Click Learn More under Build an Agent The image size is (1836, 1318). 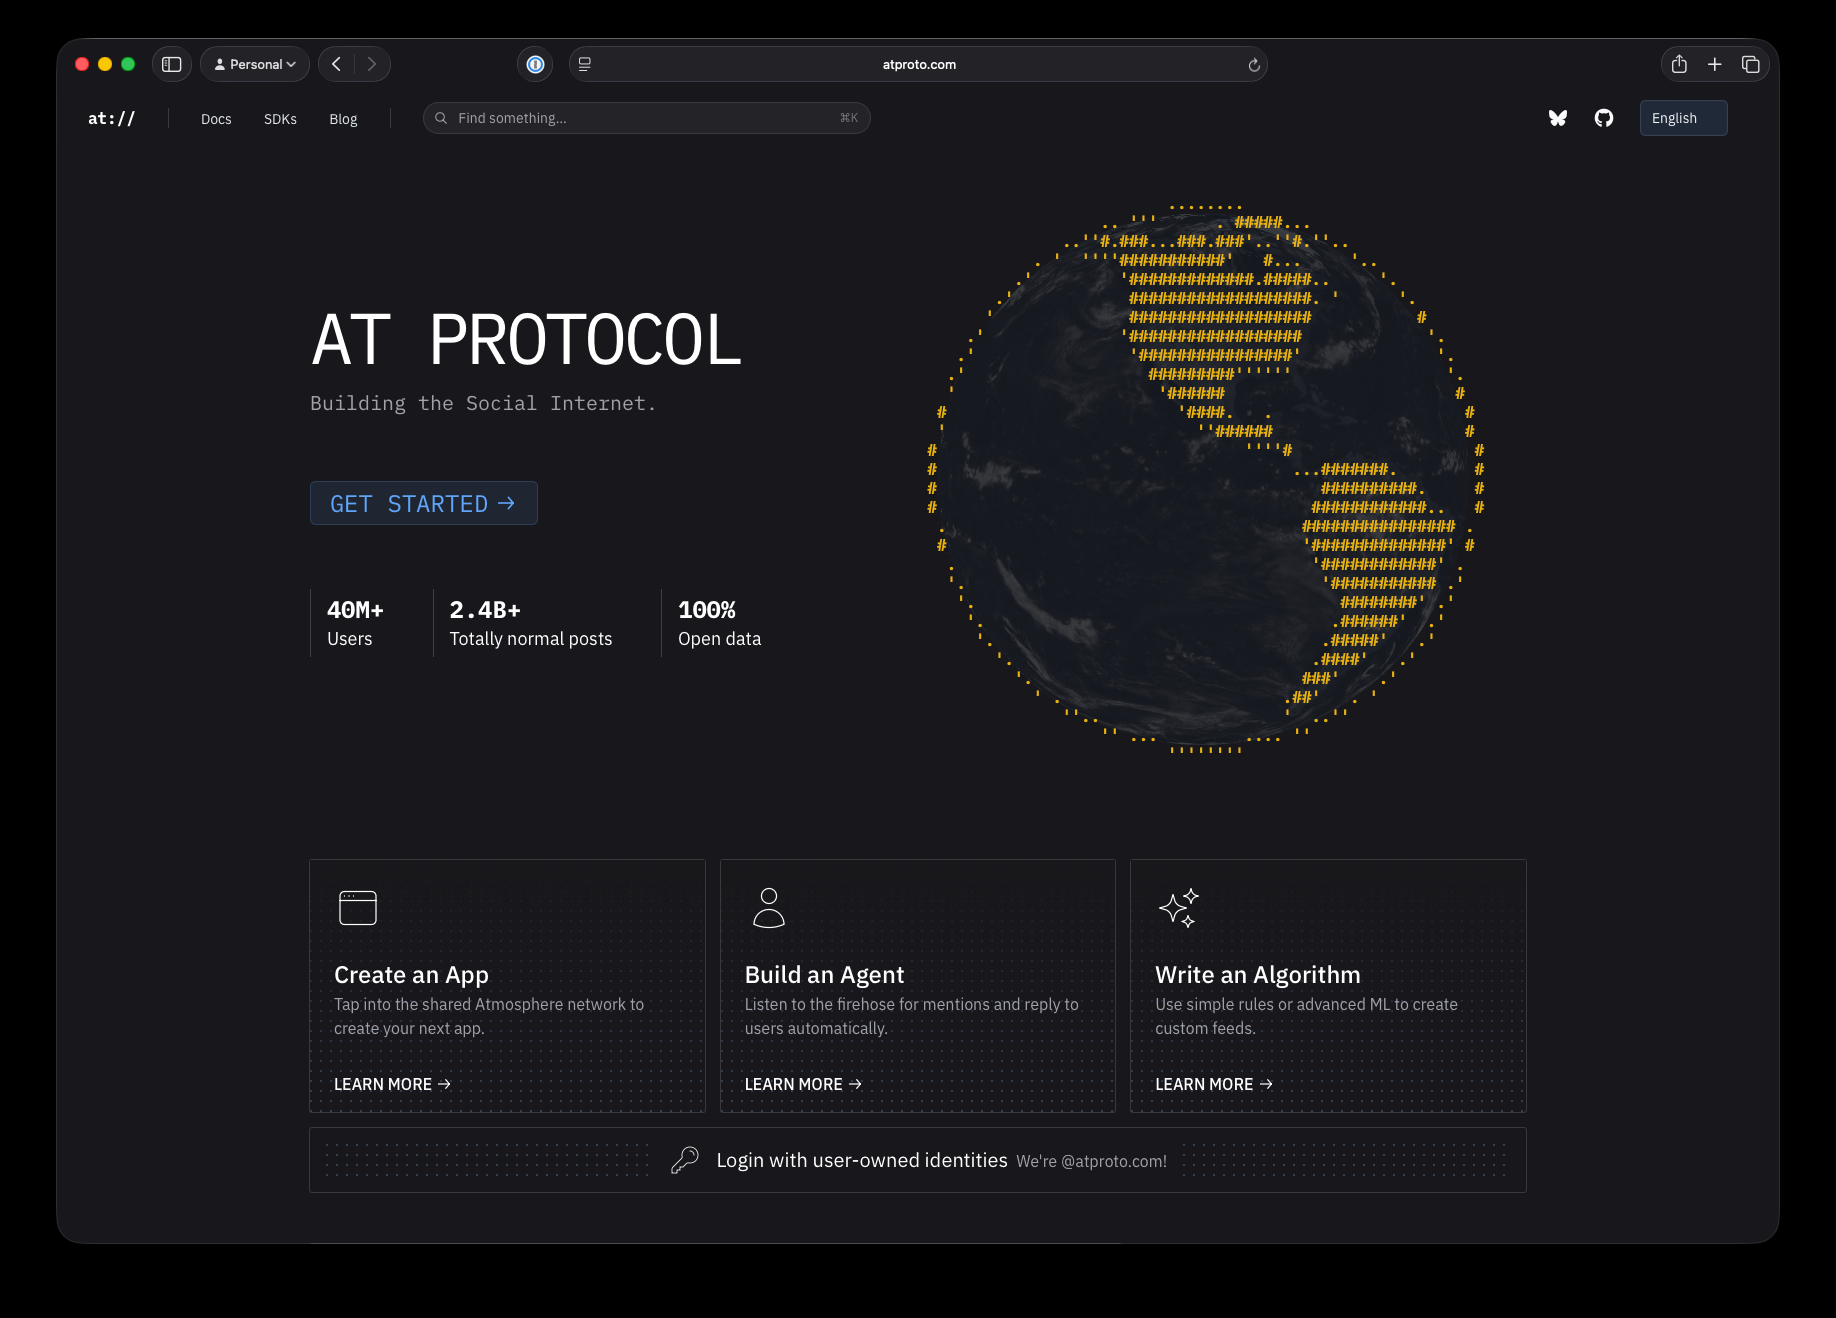[x=802, y=1084]
